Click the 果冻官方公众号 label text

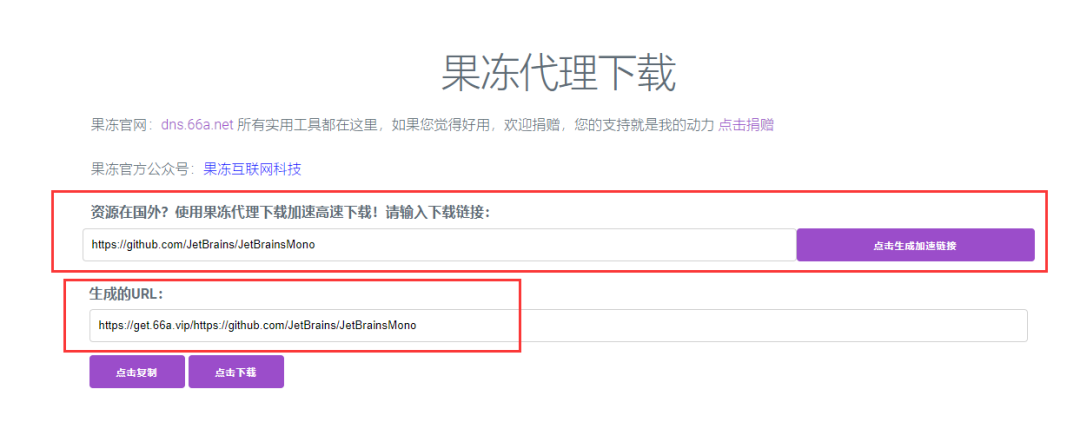click(140, 169)
